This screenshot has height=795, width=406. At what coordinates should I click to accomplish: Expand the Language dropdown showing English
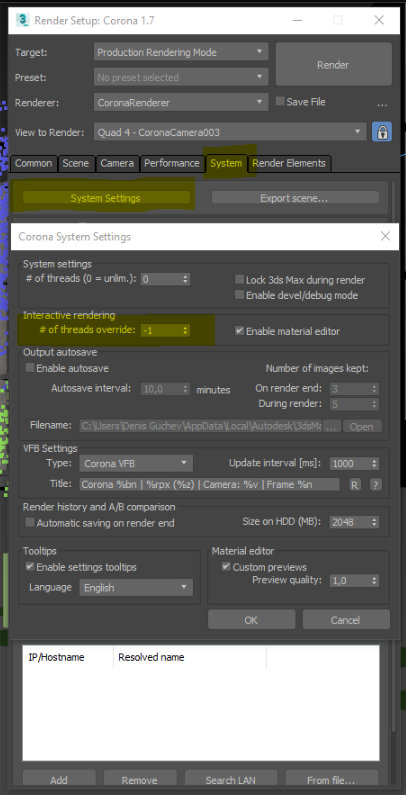(x=136, y=588)
